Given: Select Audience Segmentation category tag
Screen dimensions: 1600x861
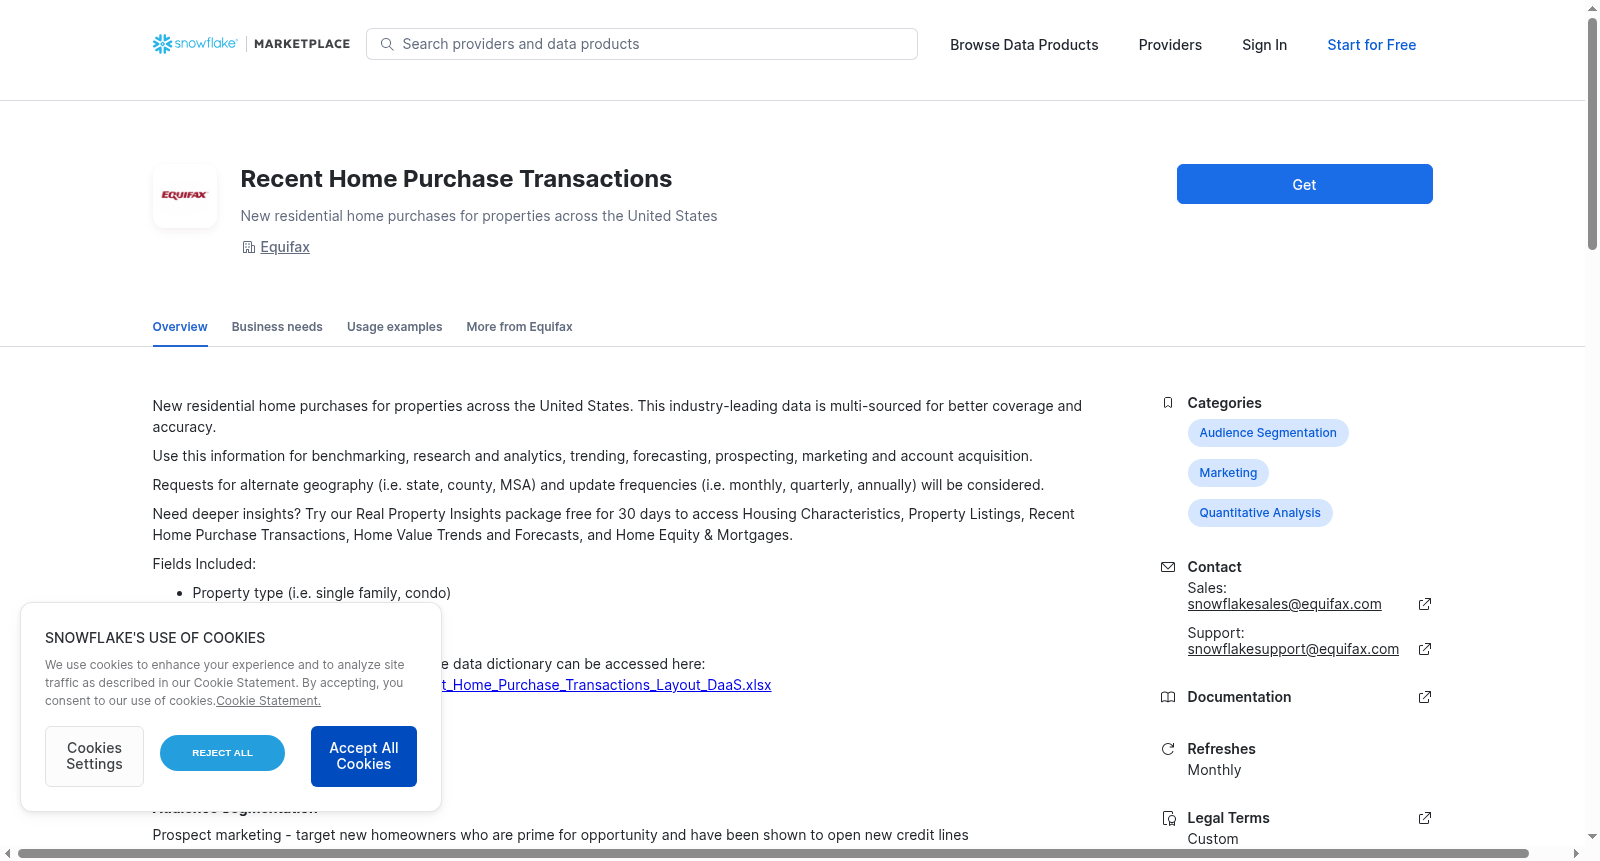Looking at the screenshot, I should pos(1268,433).
